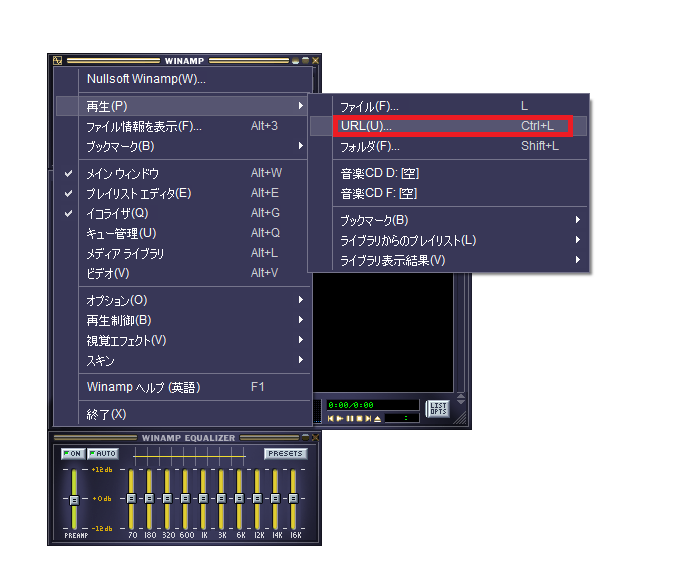Click the stop button in playlist controls
This screenshot has height=574, width=675.
[x=359, y=419]
